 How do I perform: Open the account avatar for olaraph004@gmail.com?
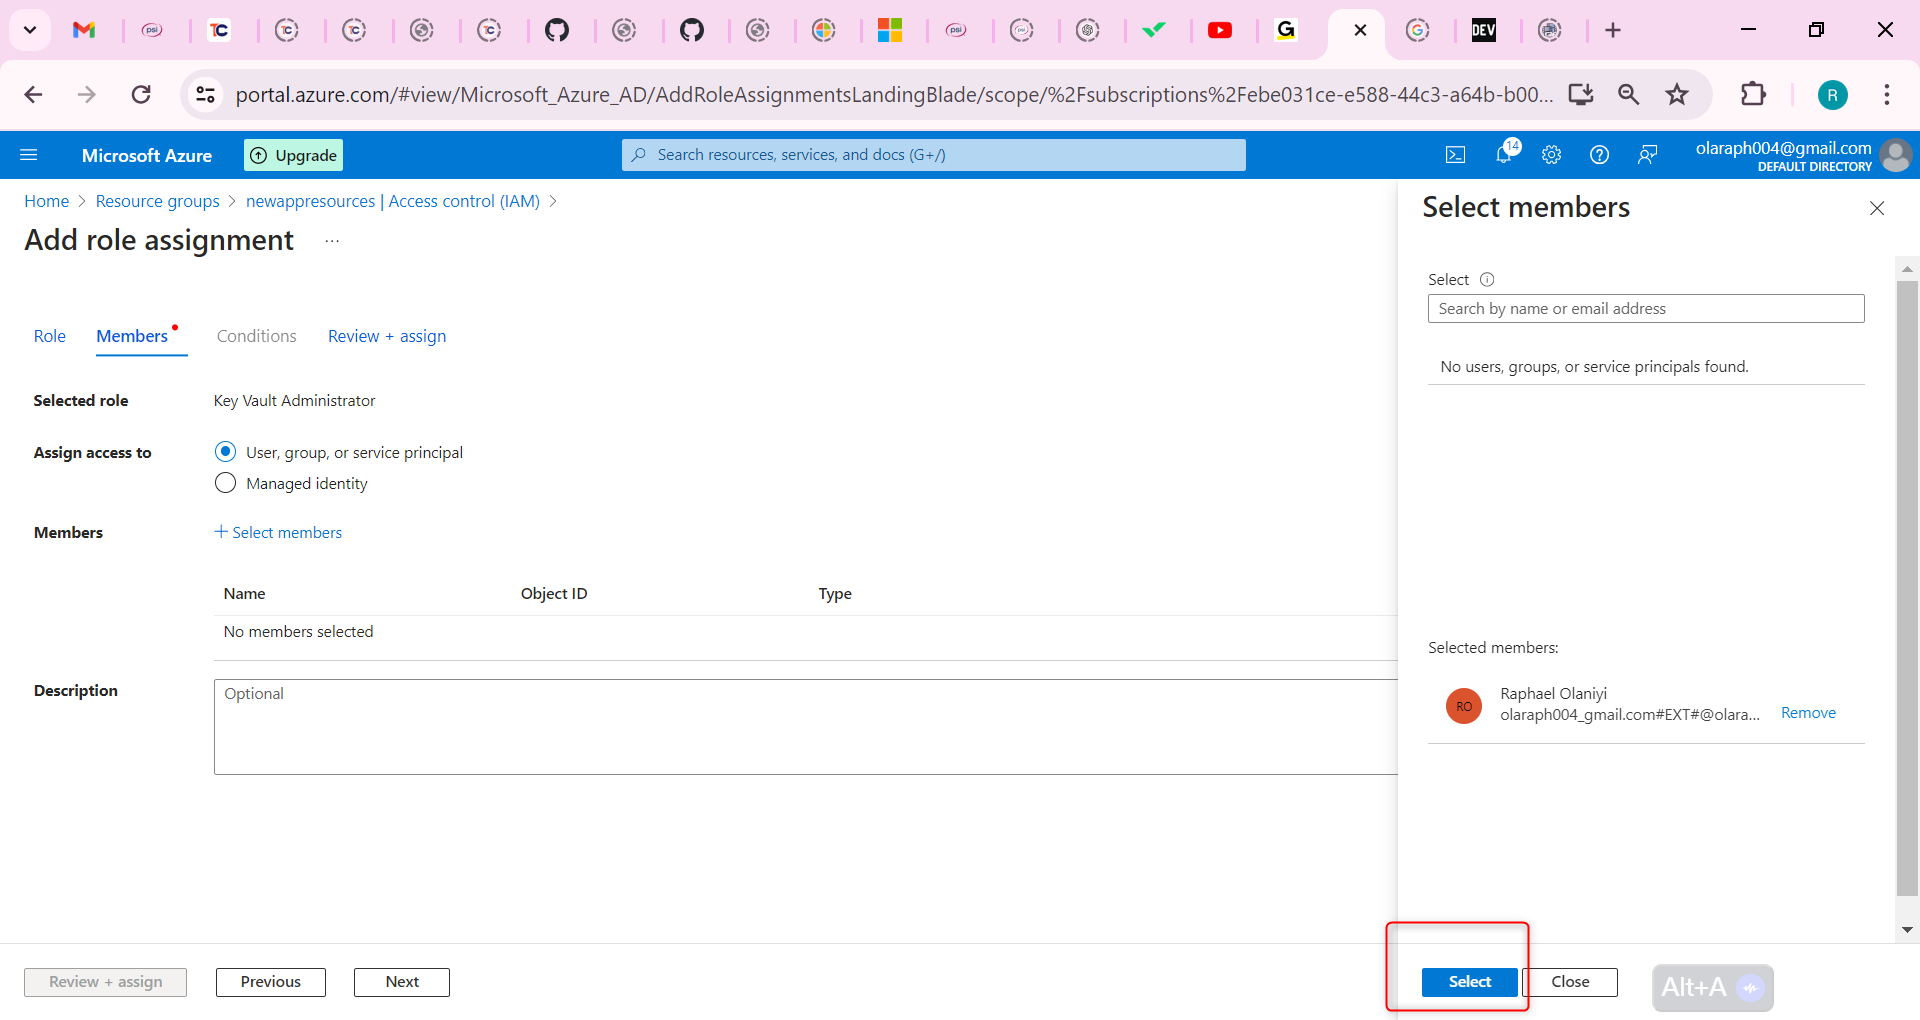[1896, 155]
